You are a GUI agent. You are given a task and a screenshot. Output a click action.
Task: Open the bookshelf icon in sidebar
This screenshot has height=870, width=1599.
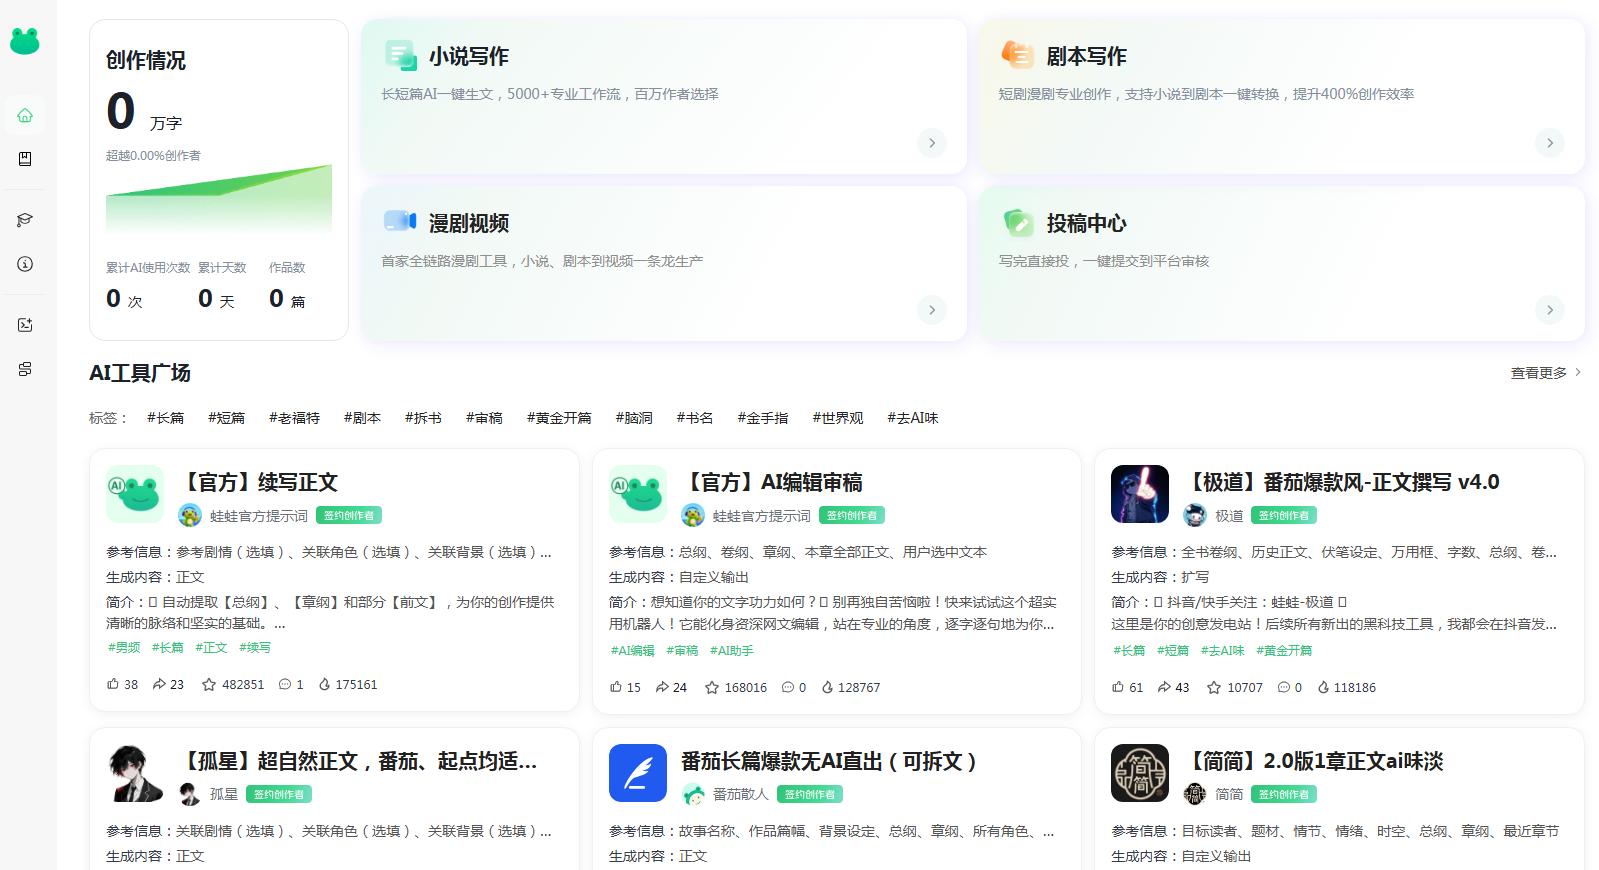tap(25, 159)
